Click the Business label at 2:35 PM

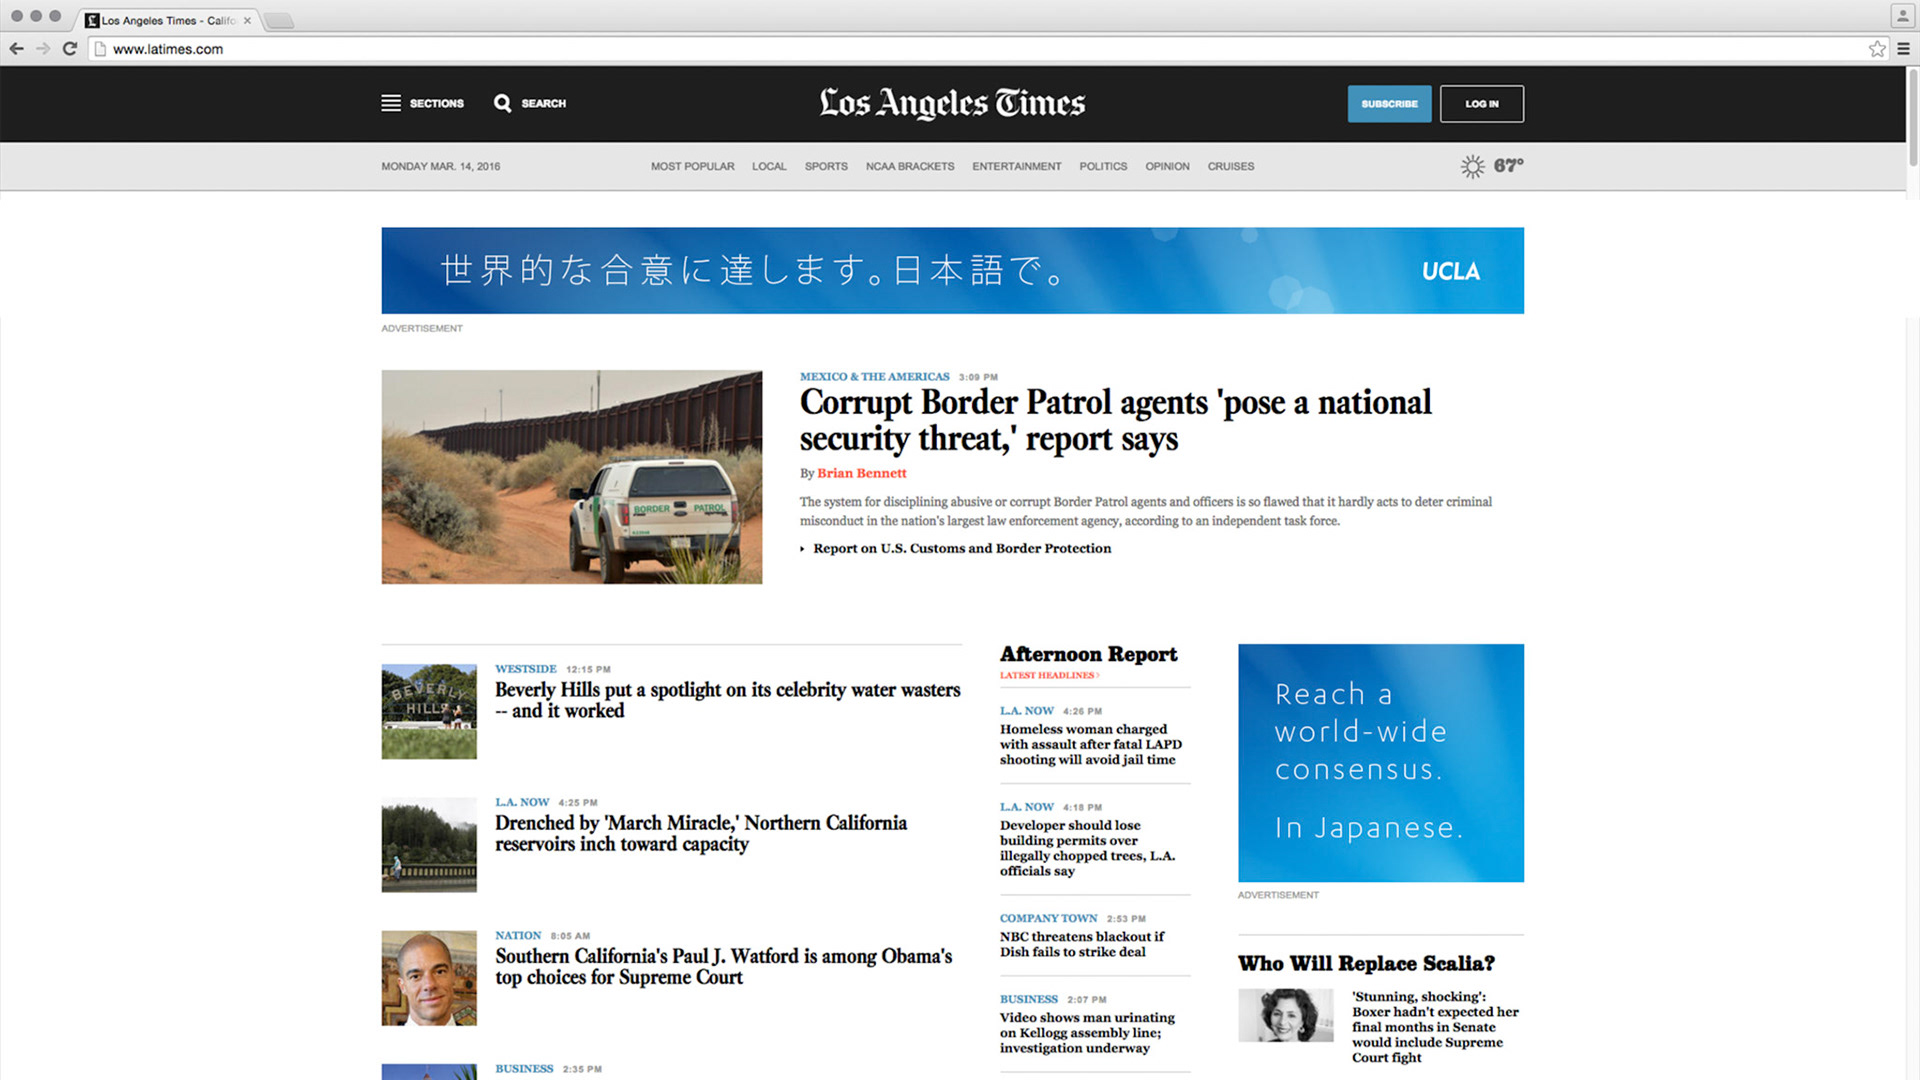(523, 1069)
